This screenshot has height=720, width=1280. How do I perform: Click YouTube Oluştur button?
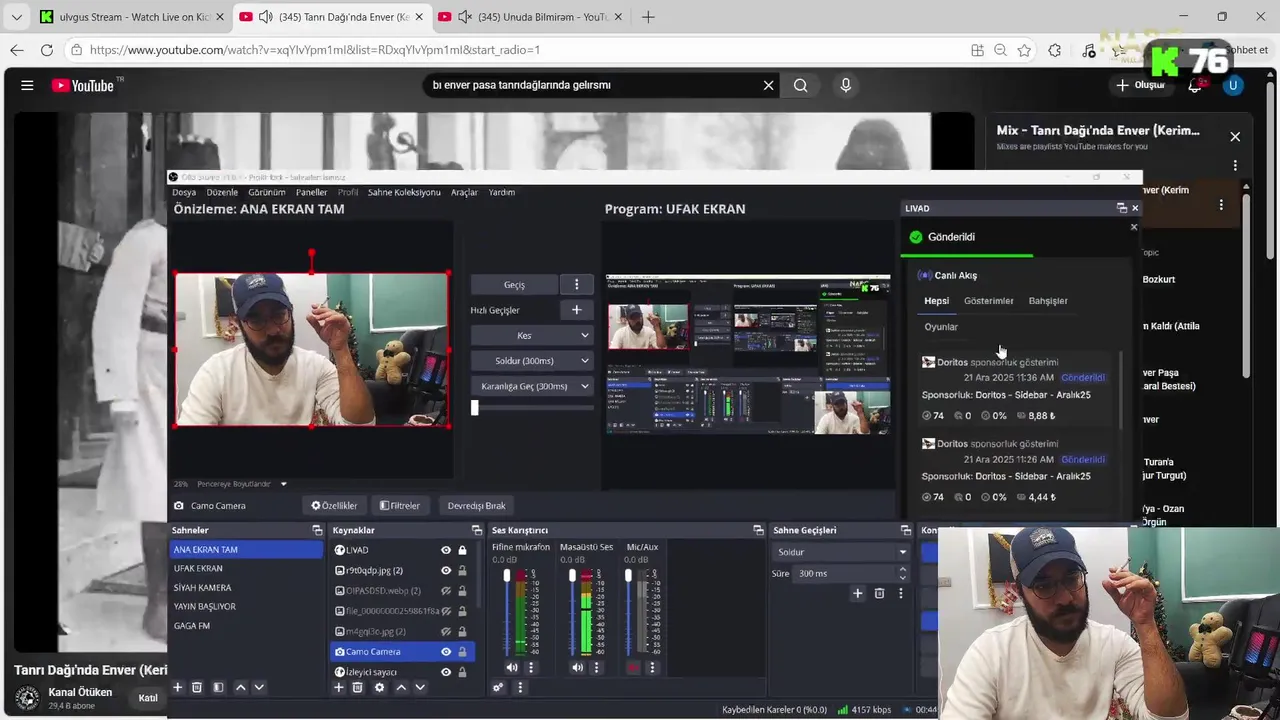pyautogui.click(x=1141, y=85)
